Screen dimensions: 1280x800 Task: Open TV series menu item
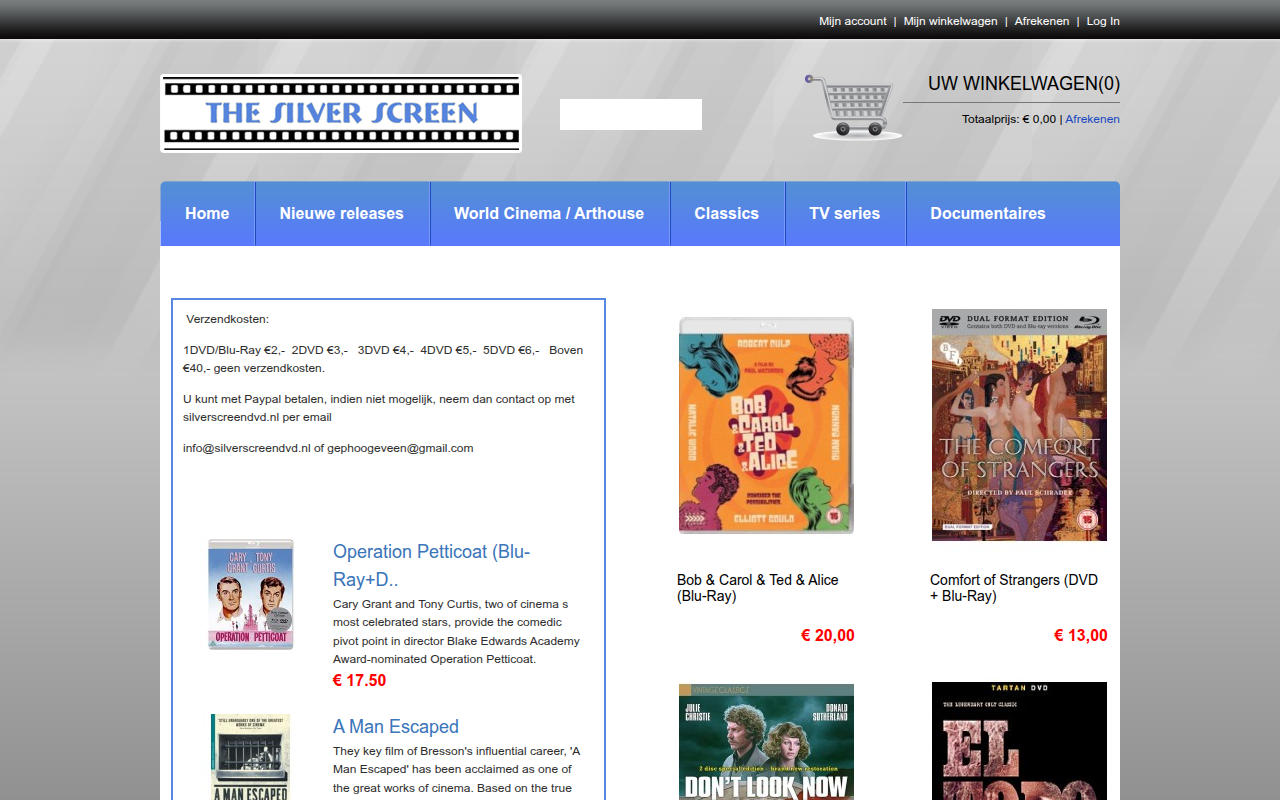[x=845, y=213]
